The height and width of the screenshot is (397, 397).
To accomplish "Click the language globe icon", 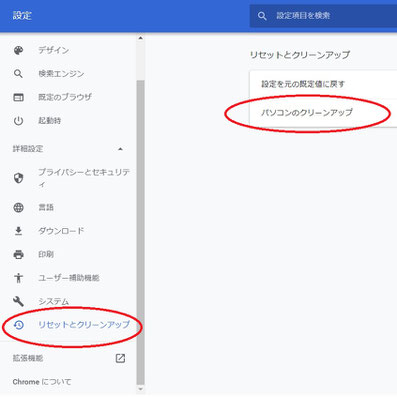I will point(18,207).
